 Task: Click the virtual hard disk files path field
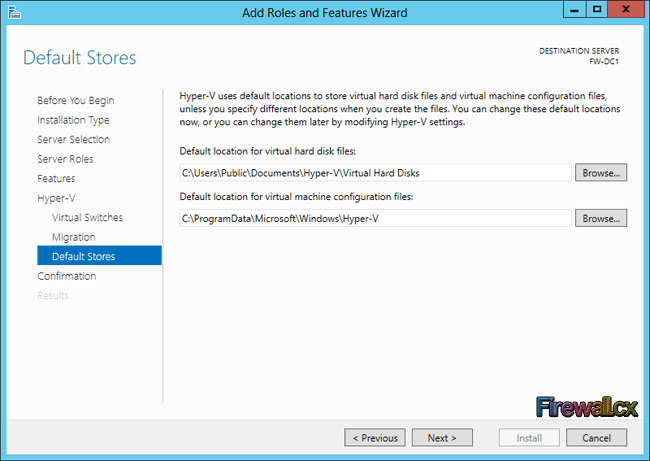click(376, 172)
